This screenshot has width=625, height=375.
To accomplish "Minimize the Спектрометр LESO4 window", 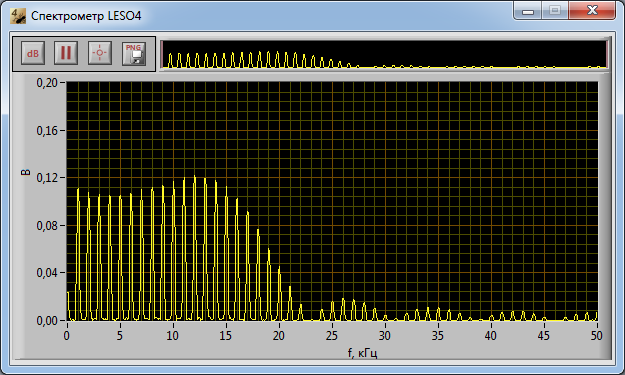I will point(528,11).
